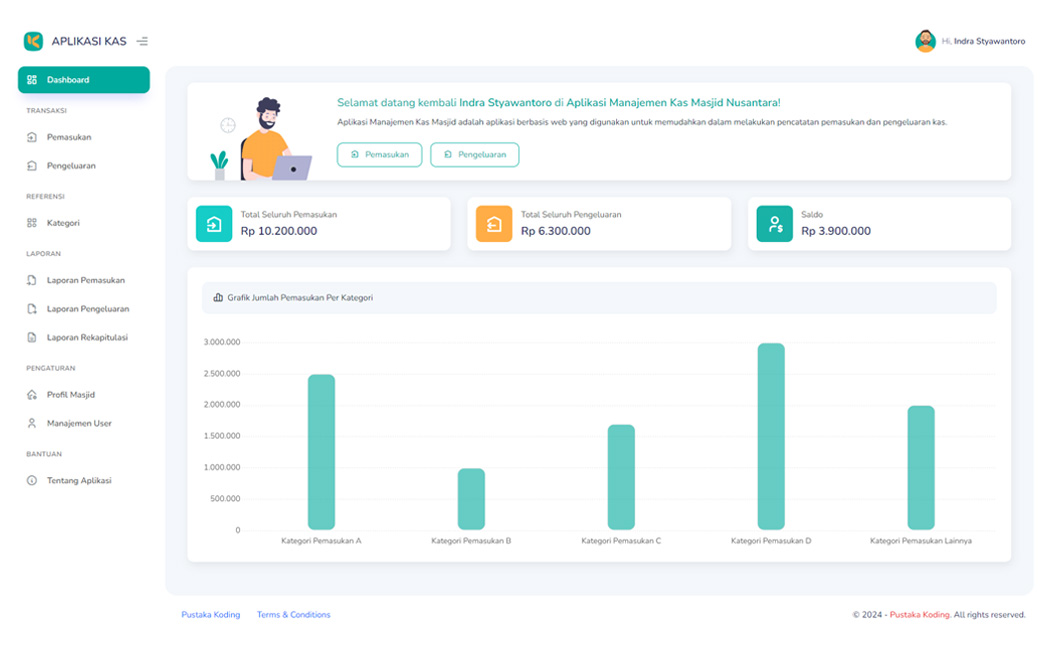Click the bar chart icon beside Grafik title

[218, 297]
